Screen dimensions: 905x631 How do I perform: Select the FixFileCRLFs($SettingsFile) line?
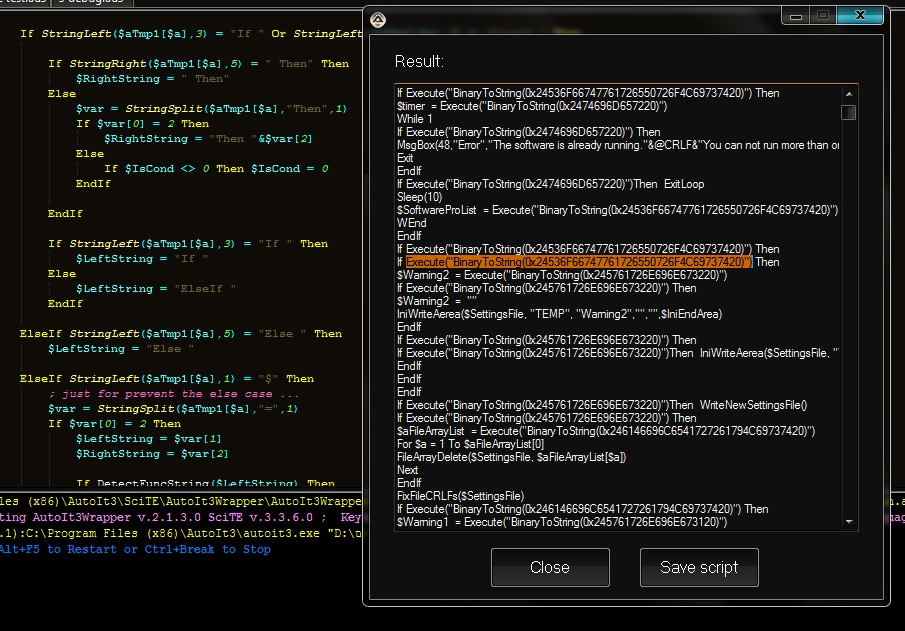point(460,496)
